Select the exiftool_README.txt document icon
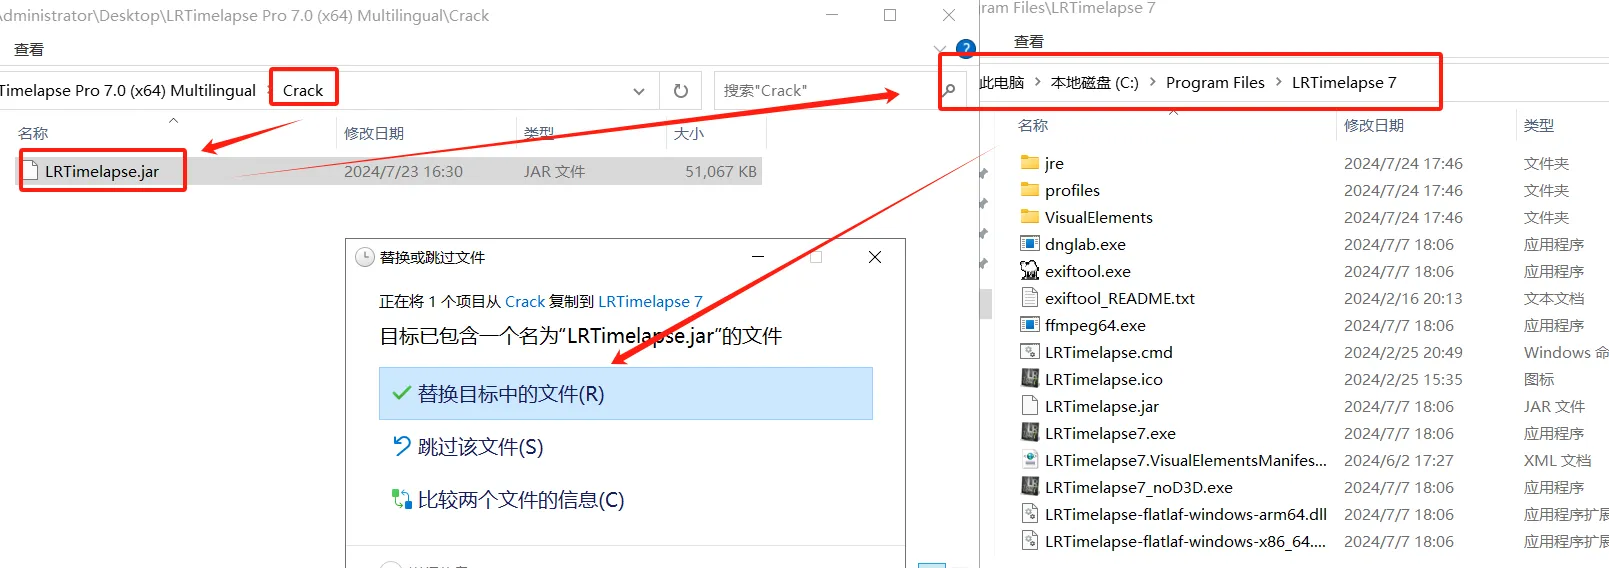Screen dimensions: 1609x568 [1030, 298]
